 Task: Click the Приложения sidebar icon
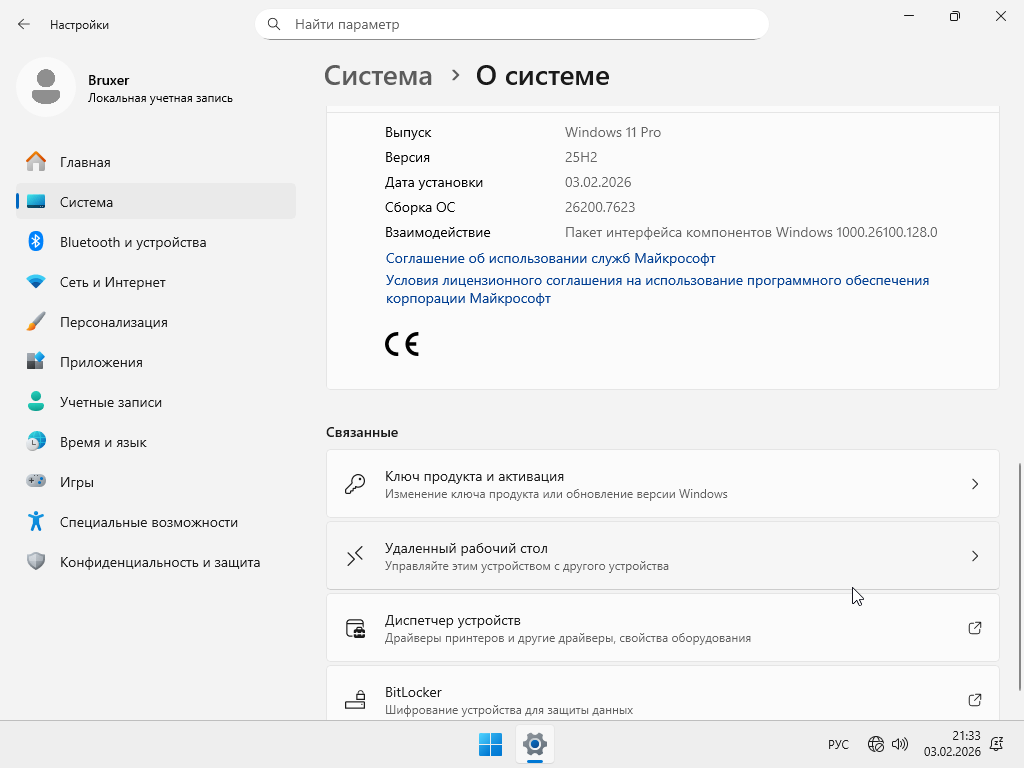point(36,362)
